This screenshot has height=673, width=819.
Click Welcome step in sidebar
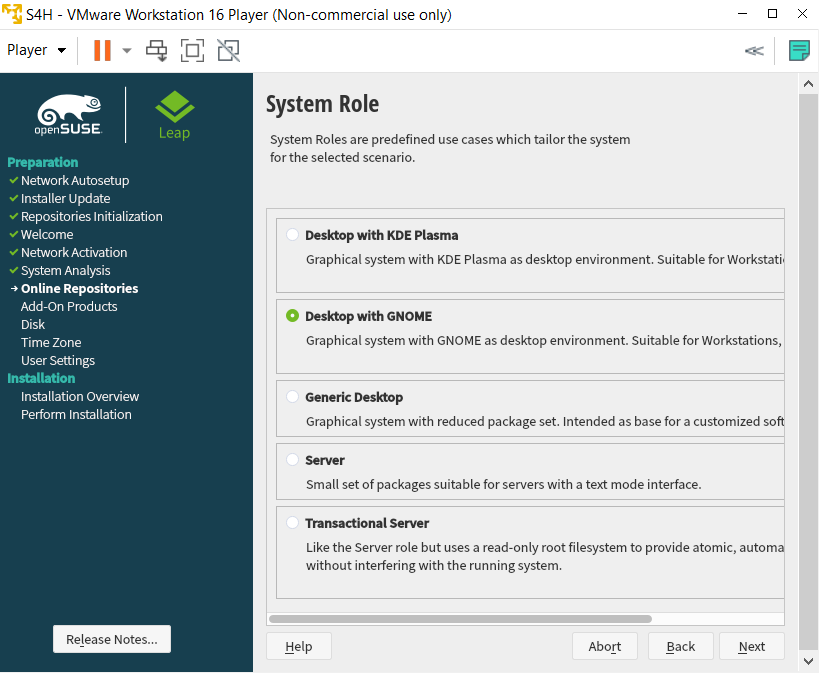(47, 235)
